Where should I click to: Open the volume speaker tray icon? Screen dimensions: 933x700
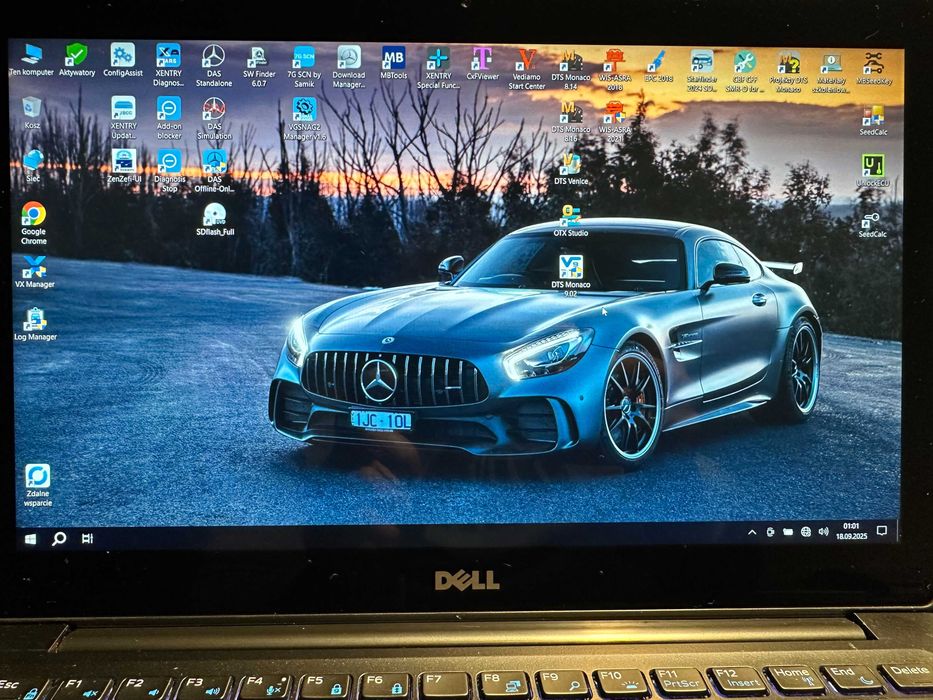tap(824, 531)
